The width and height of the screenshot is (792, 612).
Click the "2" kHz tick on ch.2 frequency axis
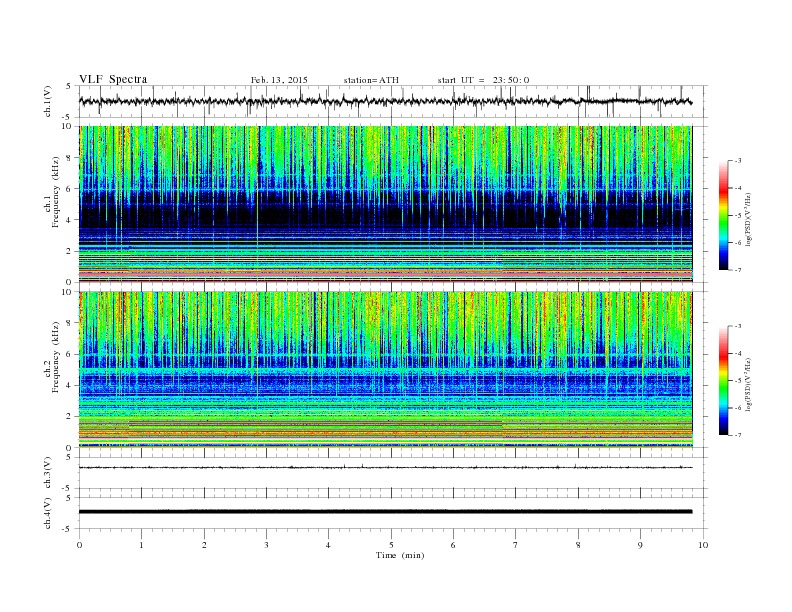(x=70, y=417)
